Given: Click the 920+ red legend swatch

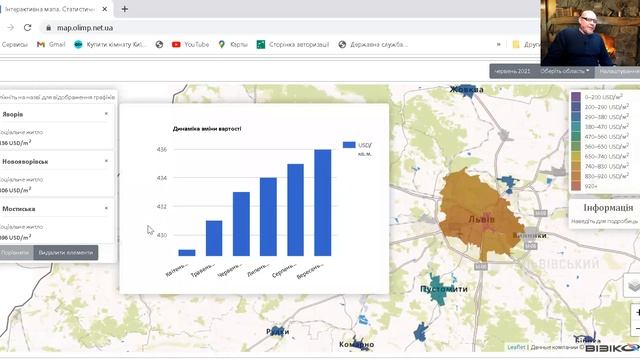Looking at the screenshot, I should pyautogui.click(x=576, y=186).
